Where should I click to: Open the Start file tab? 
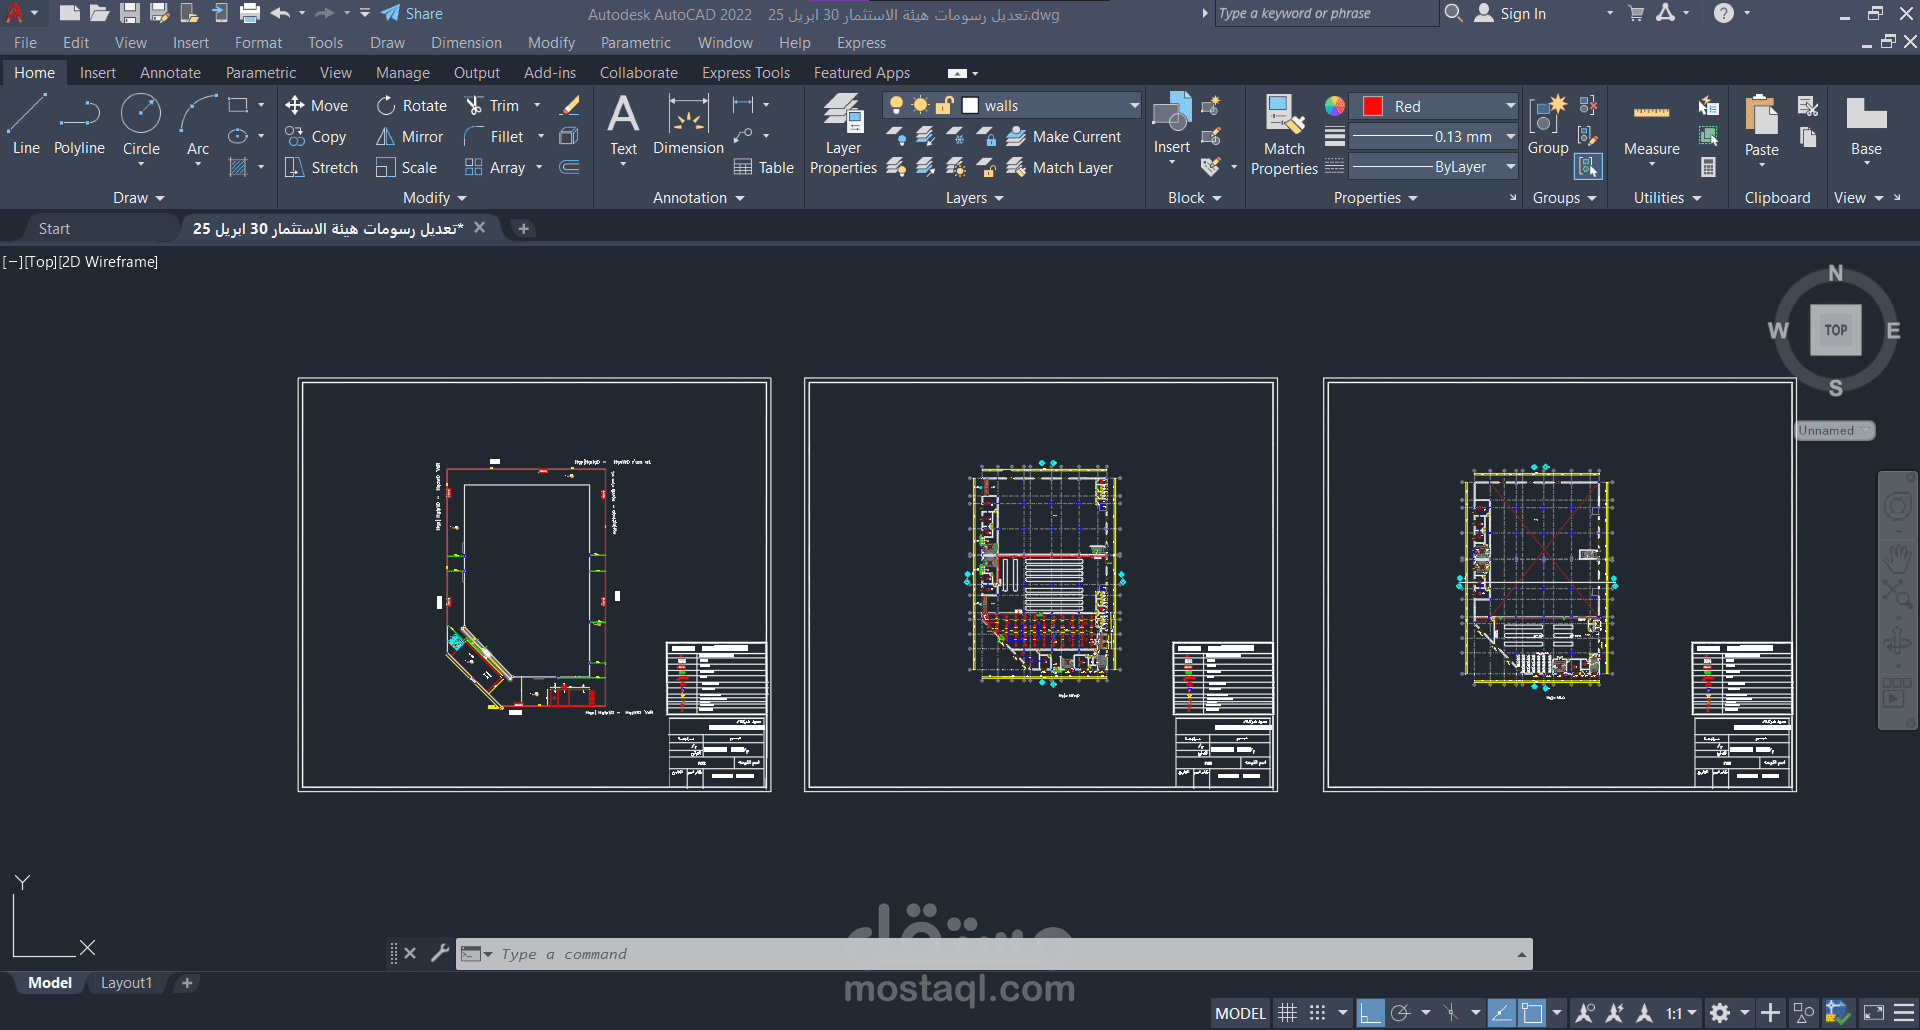(x=54, y=229)
